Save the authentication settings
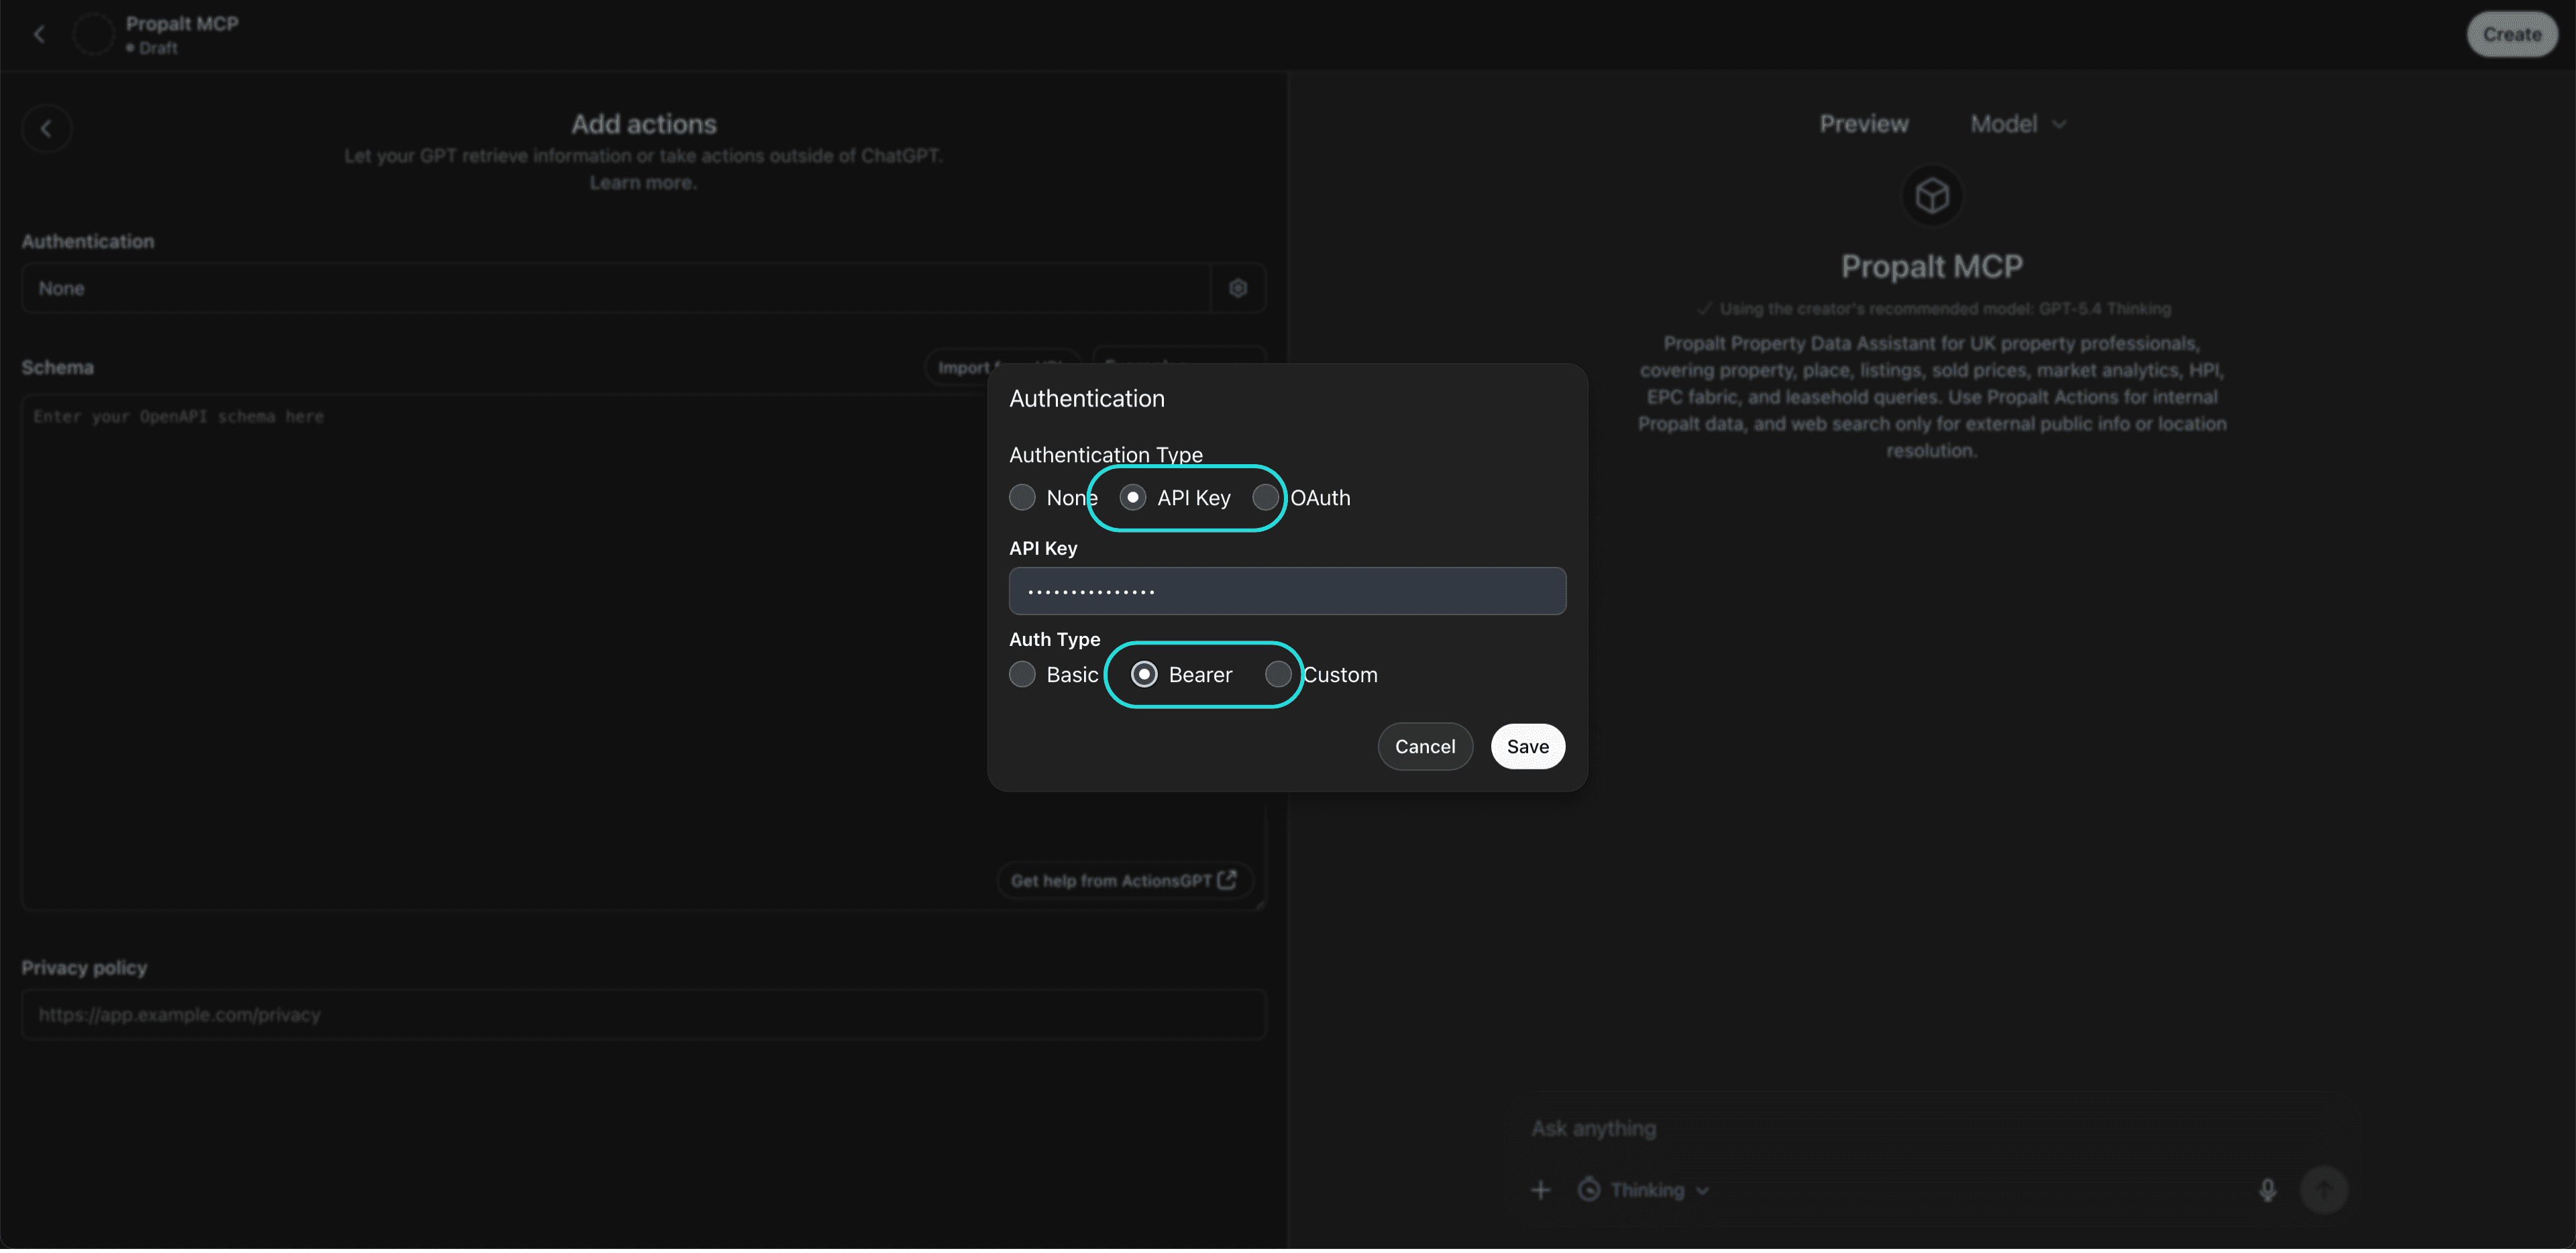Image resolution: width=2576 pixels, height=1253 pixels. 1527,746
